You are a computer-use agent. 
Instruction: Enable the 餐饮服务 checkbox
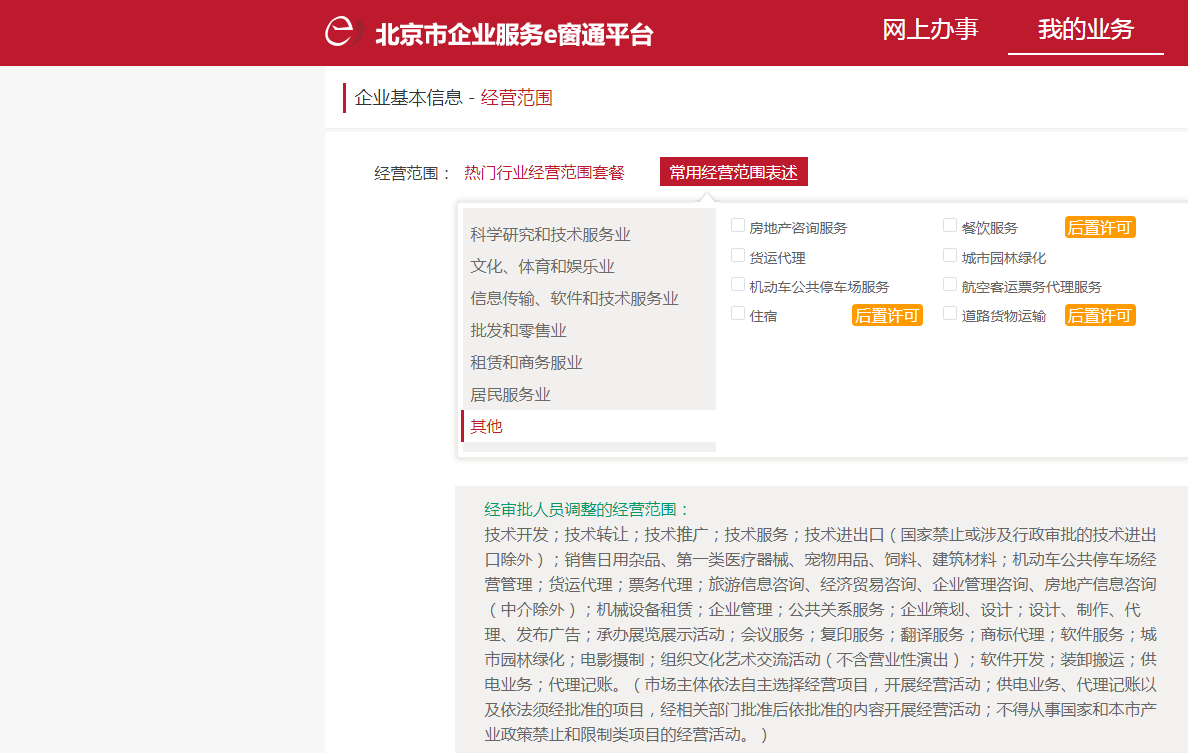[x=949, y=225]
